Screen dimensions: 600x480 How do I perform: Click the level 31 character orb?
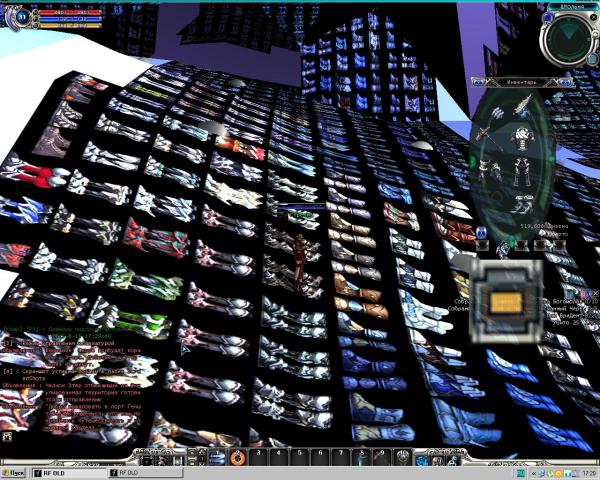(x=23, y=16)
